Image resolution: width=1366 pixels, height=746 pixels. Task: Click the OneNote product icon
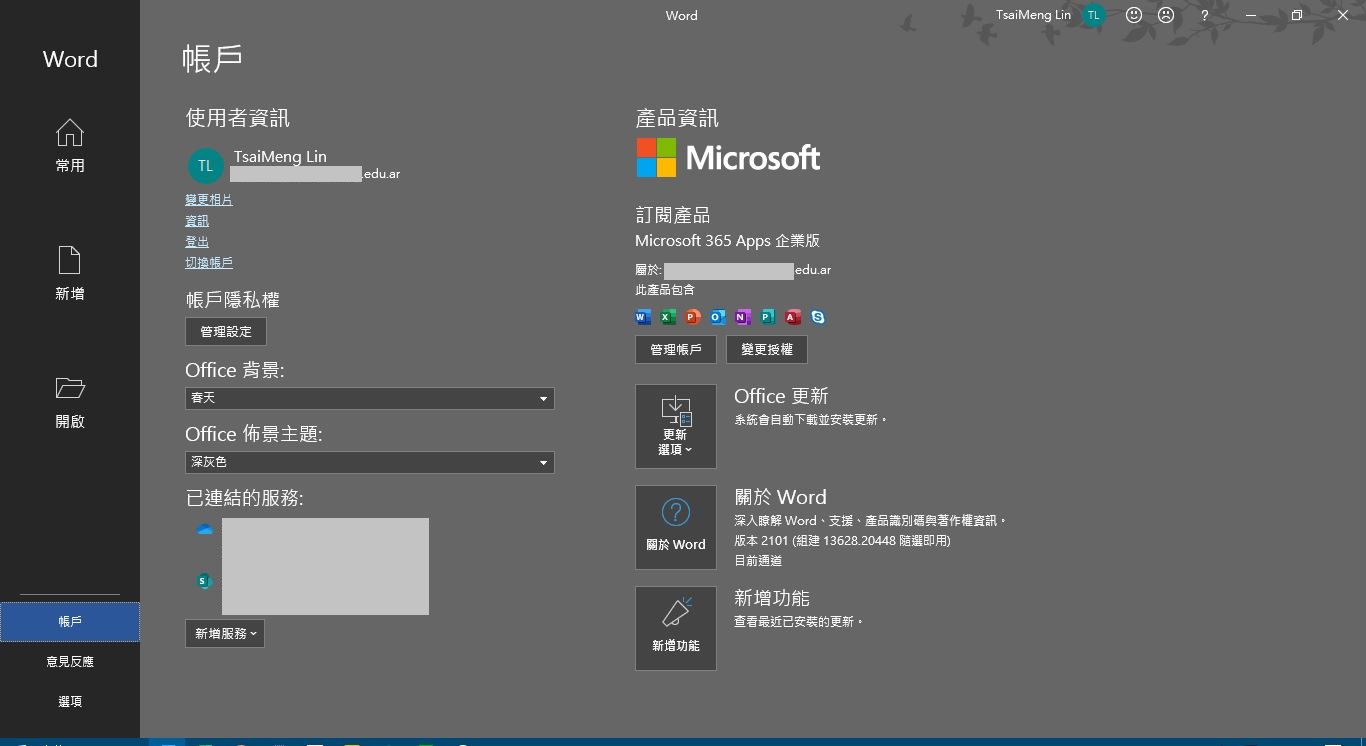click(x=743, y=317)
